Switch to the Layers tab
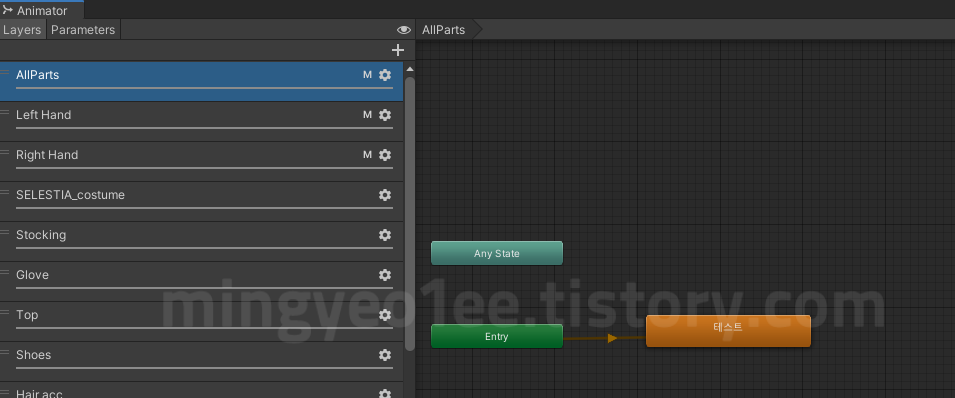The width and height of the screenshot is (955, 398). pos(23,30)
